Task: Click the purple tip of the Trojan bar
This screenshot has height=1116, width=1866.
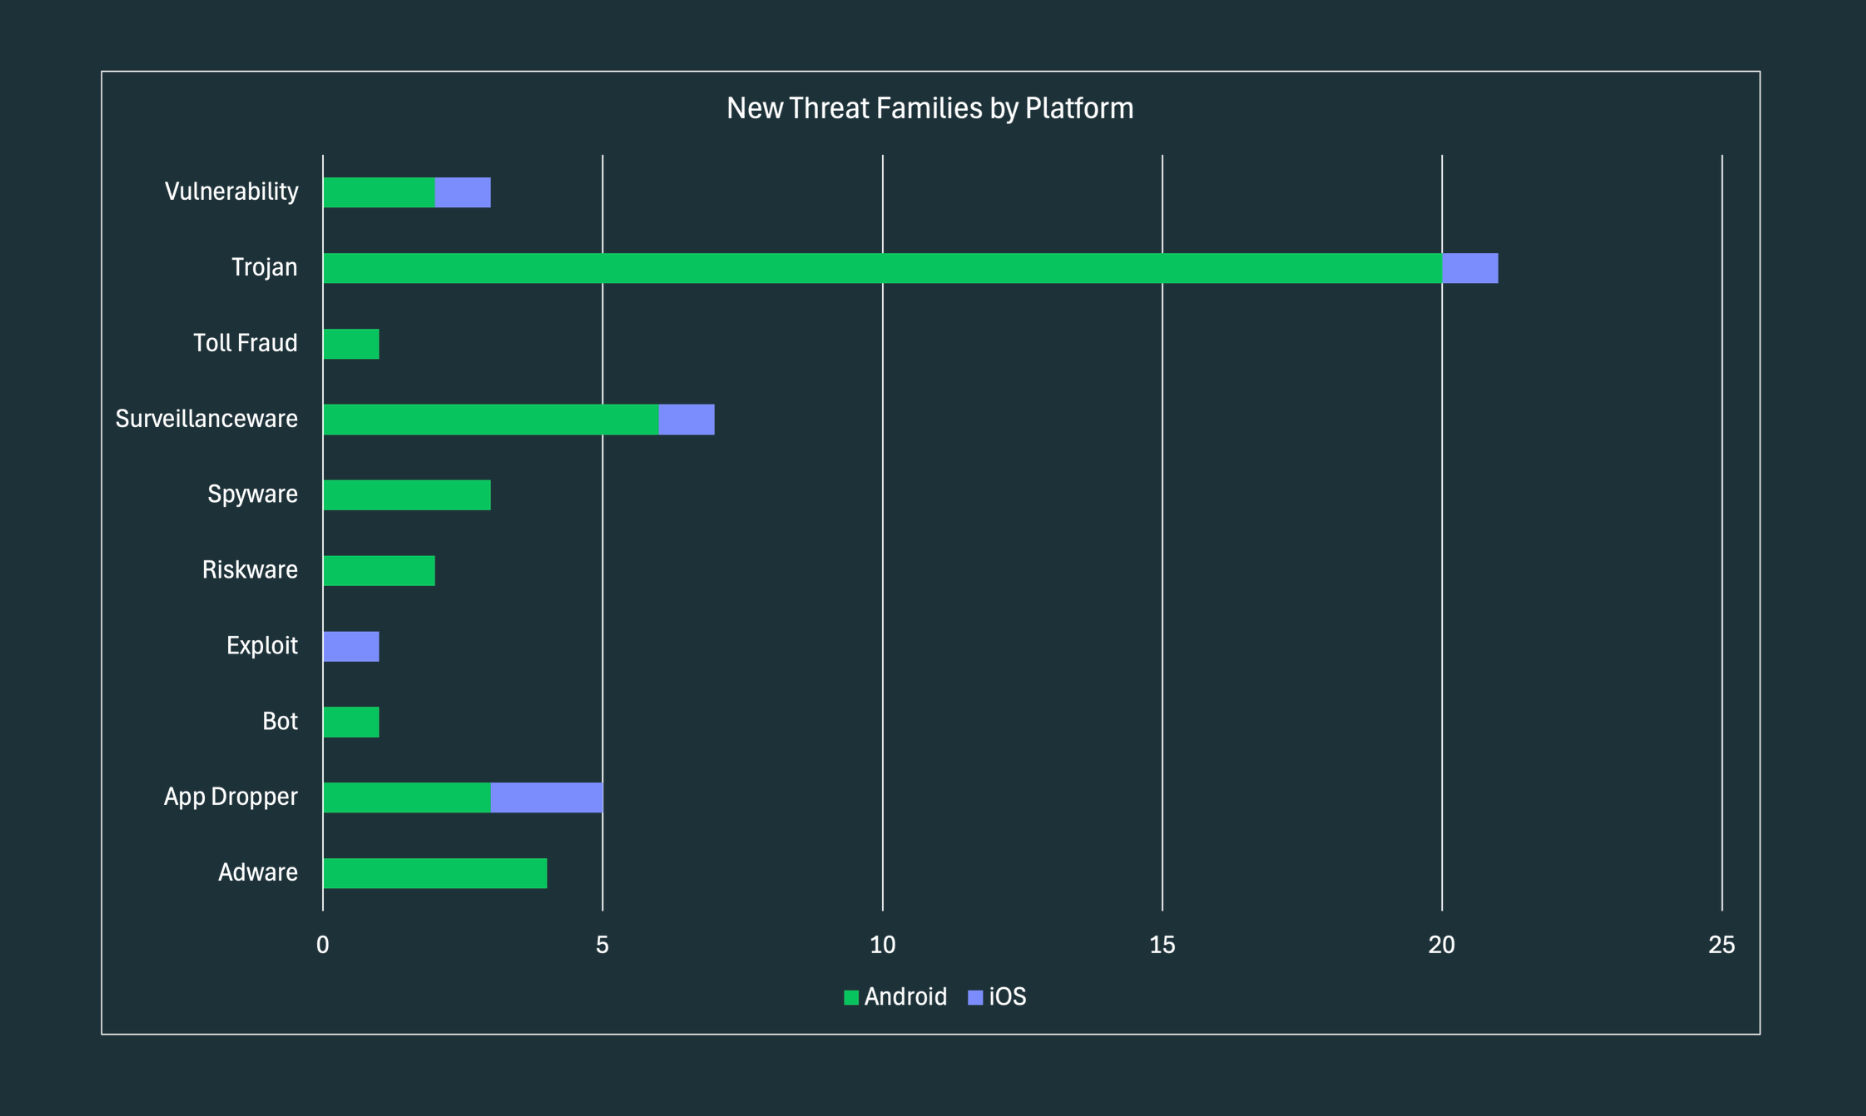Action: 1468,267
